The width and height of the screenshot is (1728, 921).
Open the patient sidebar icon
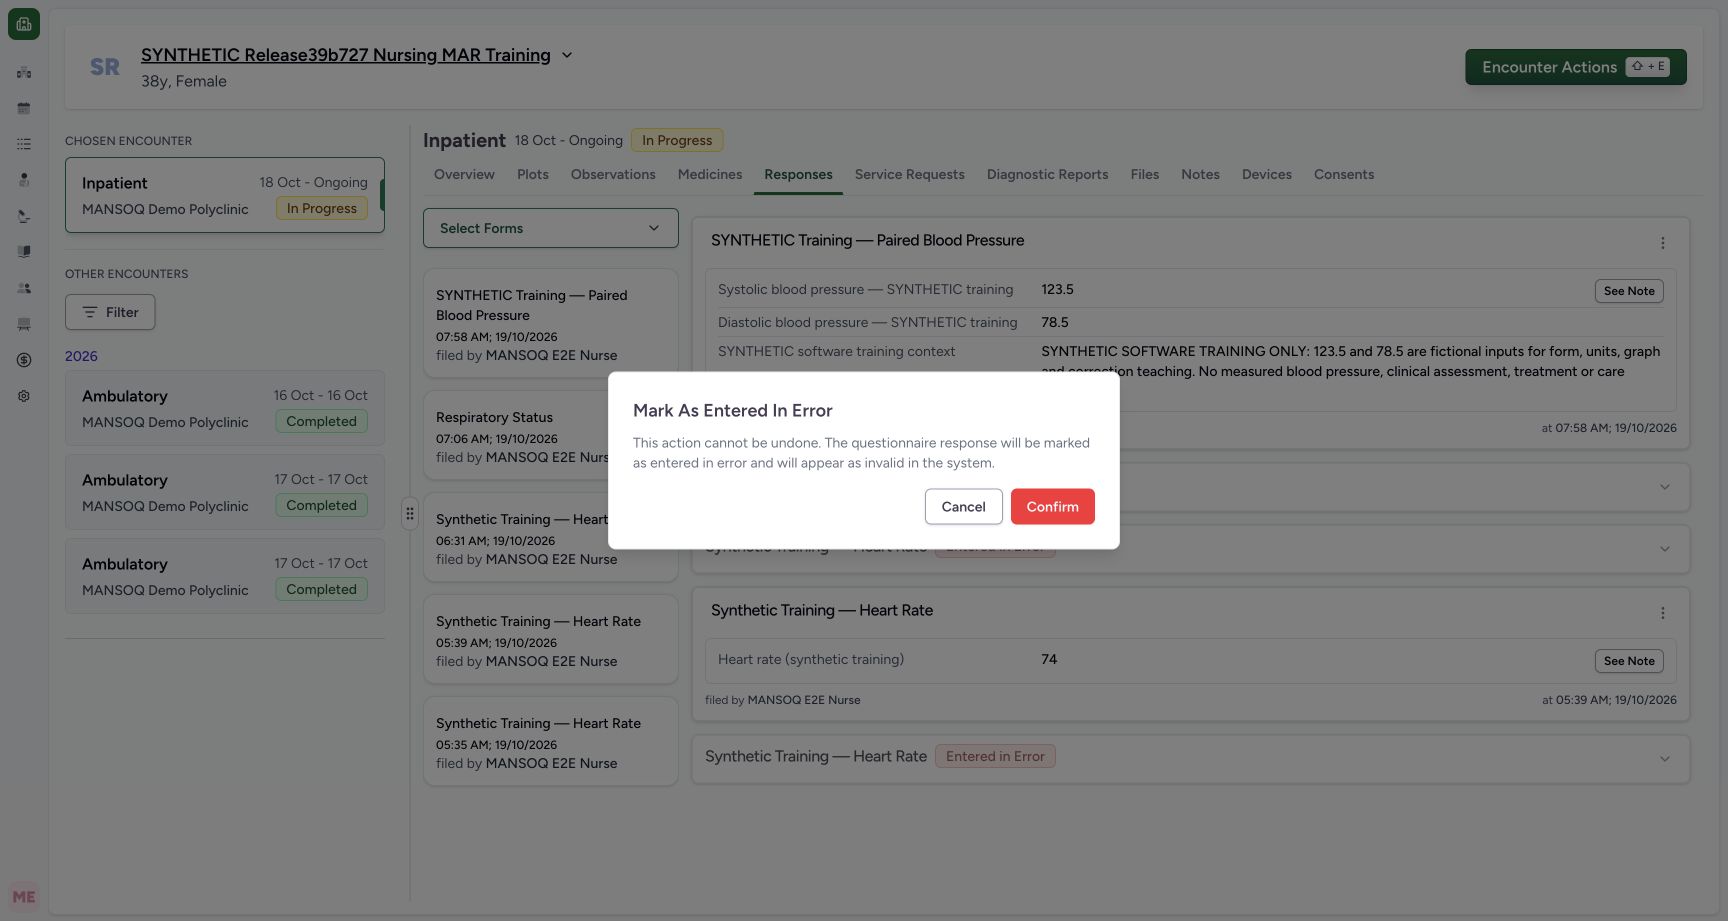24,180
